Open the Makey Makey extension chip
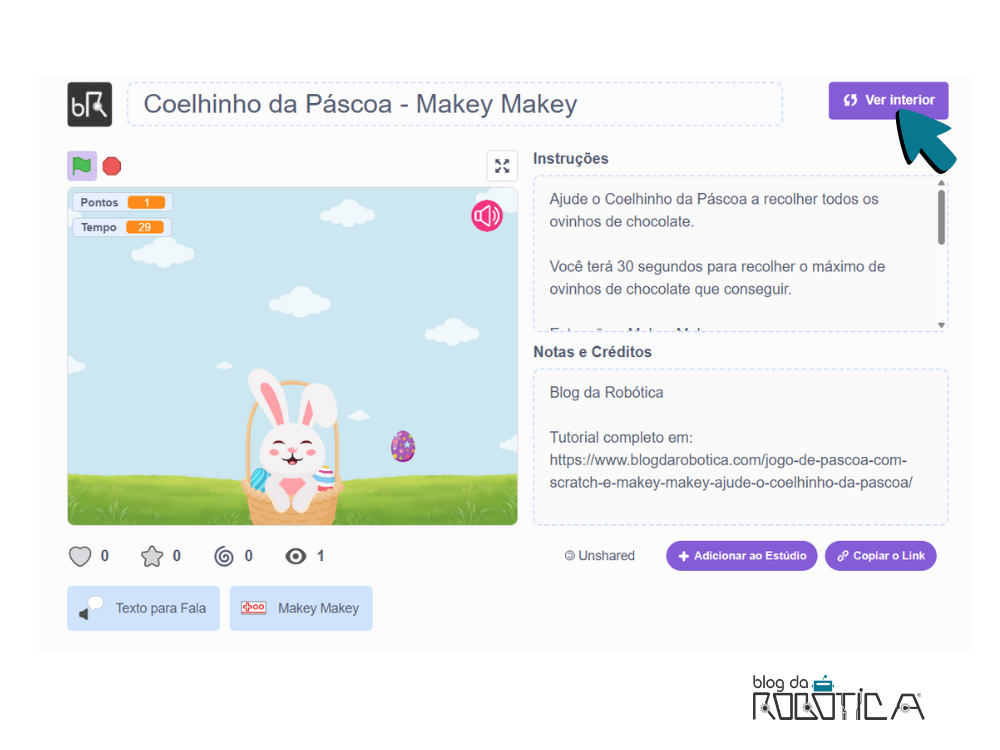 tap(301, 608)
